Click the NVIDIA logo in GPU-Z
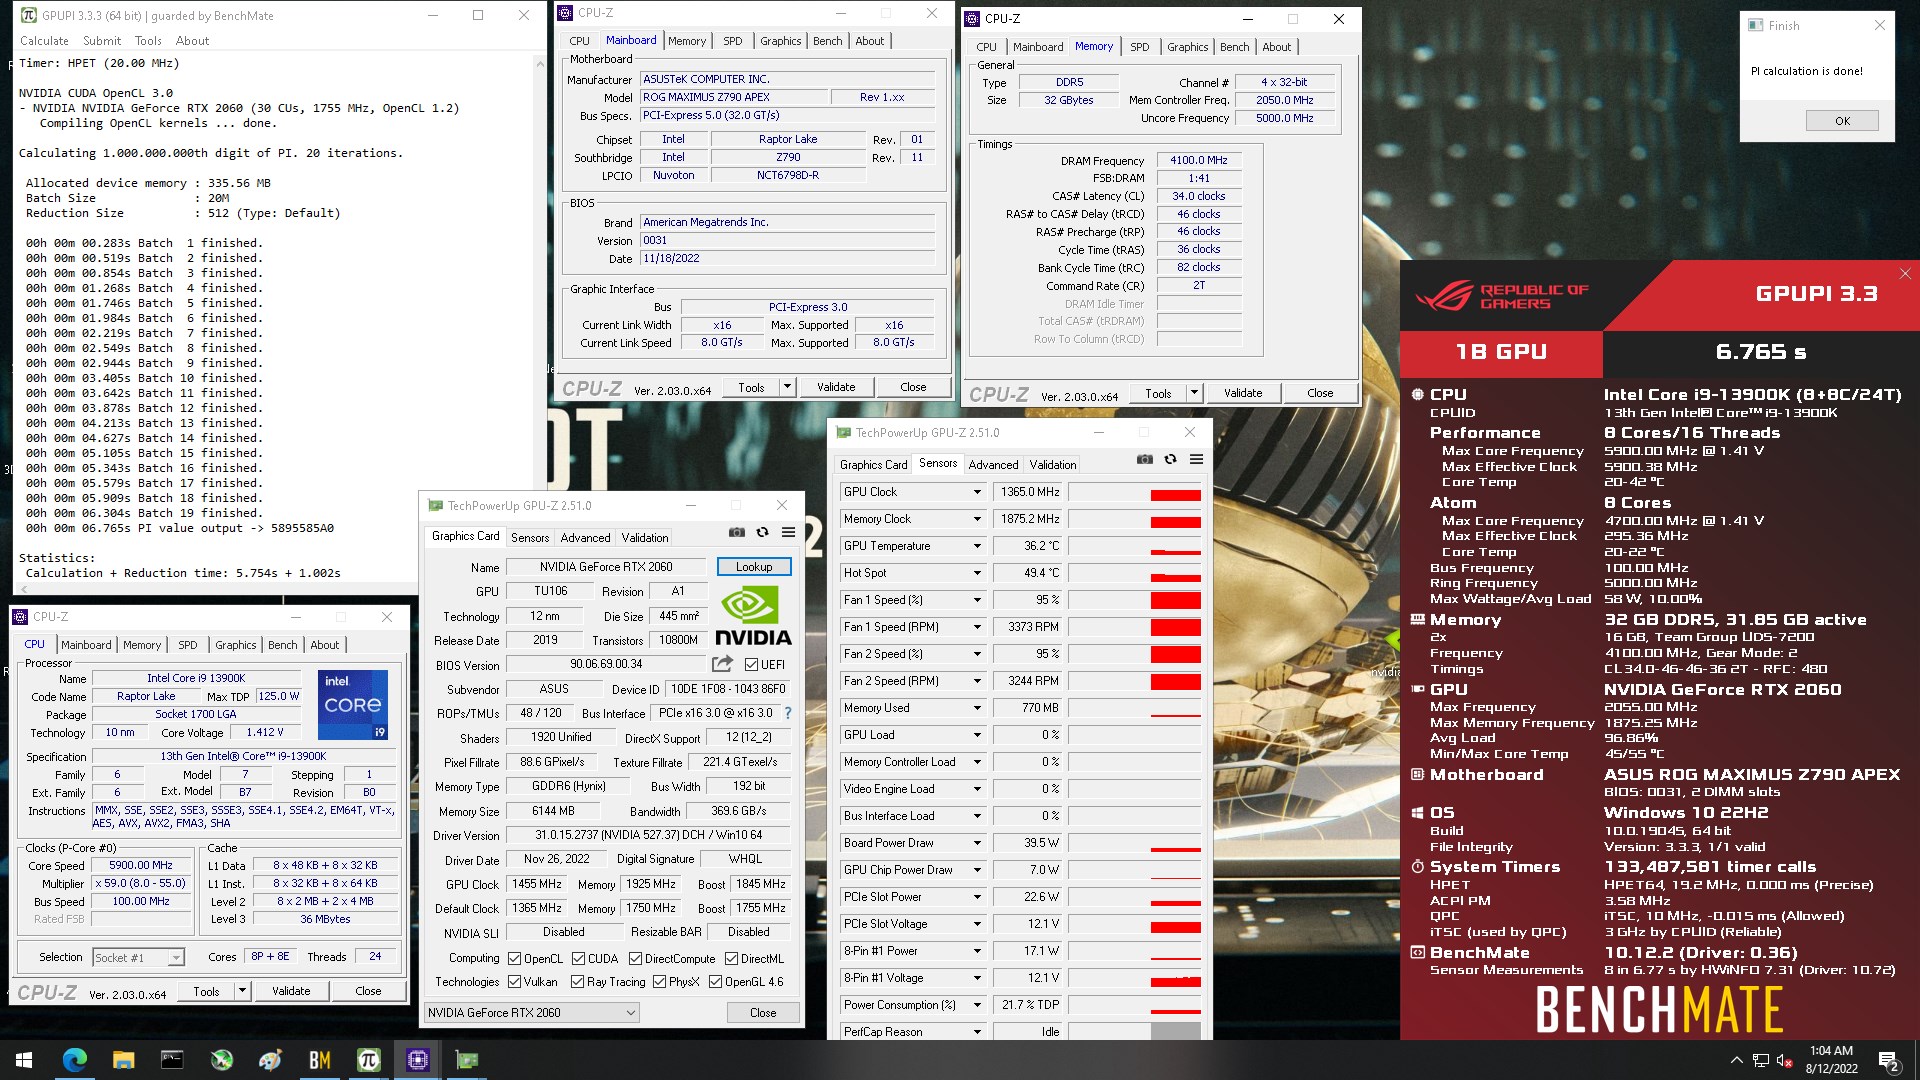Screen dimensions: 1920x1080 [753, 616]
